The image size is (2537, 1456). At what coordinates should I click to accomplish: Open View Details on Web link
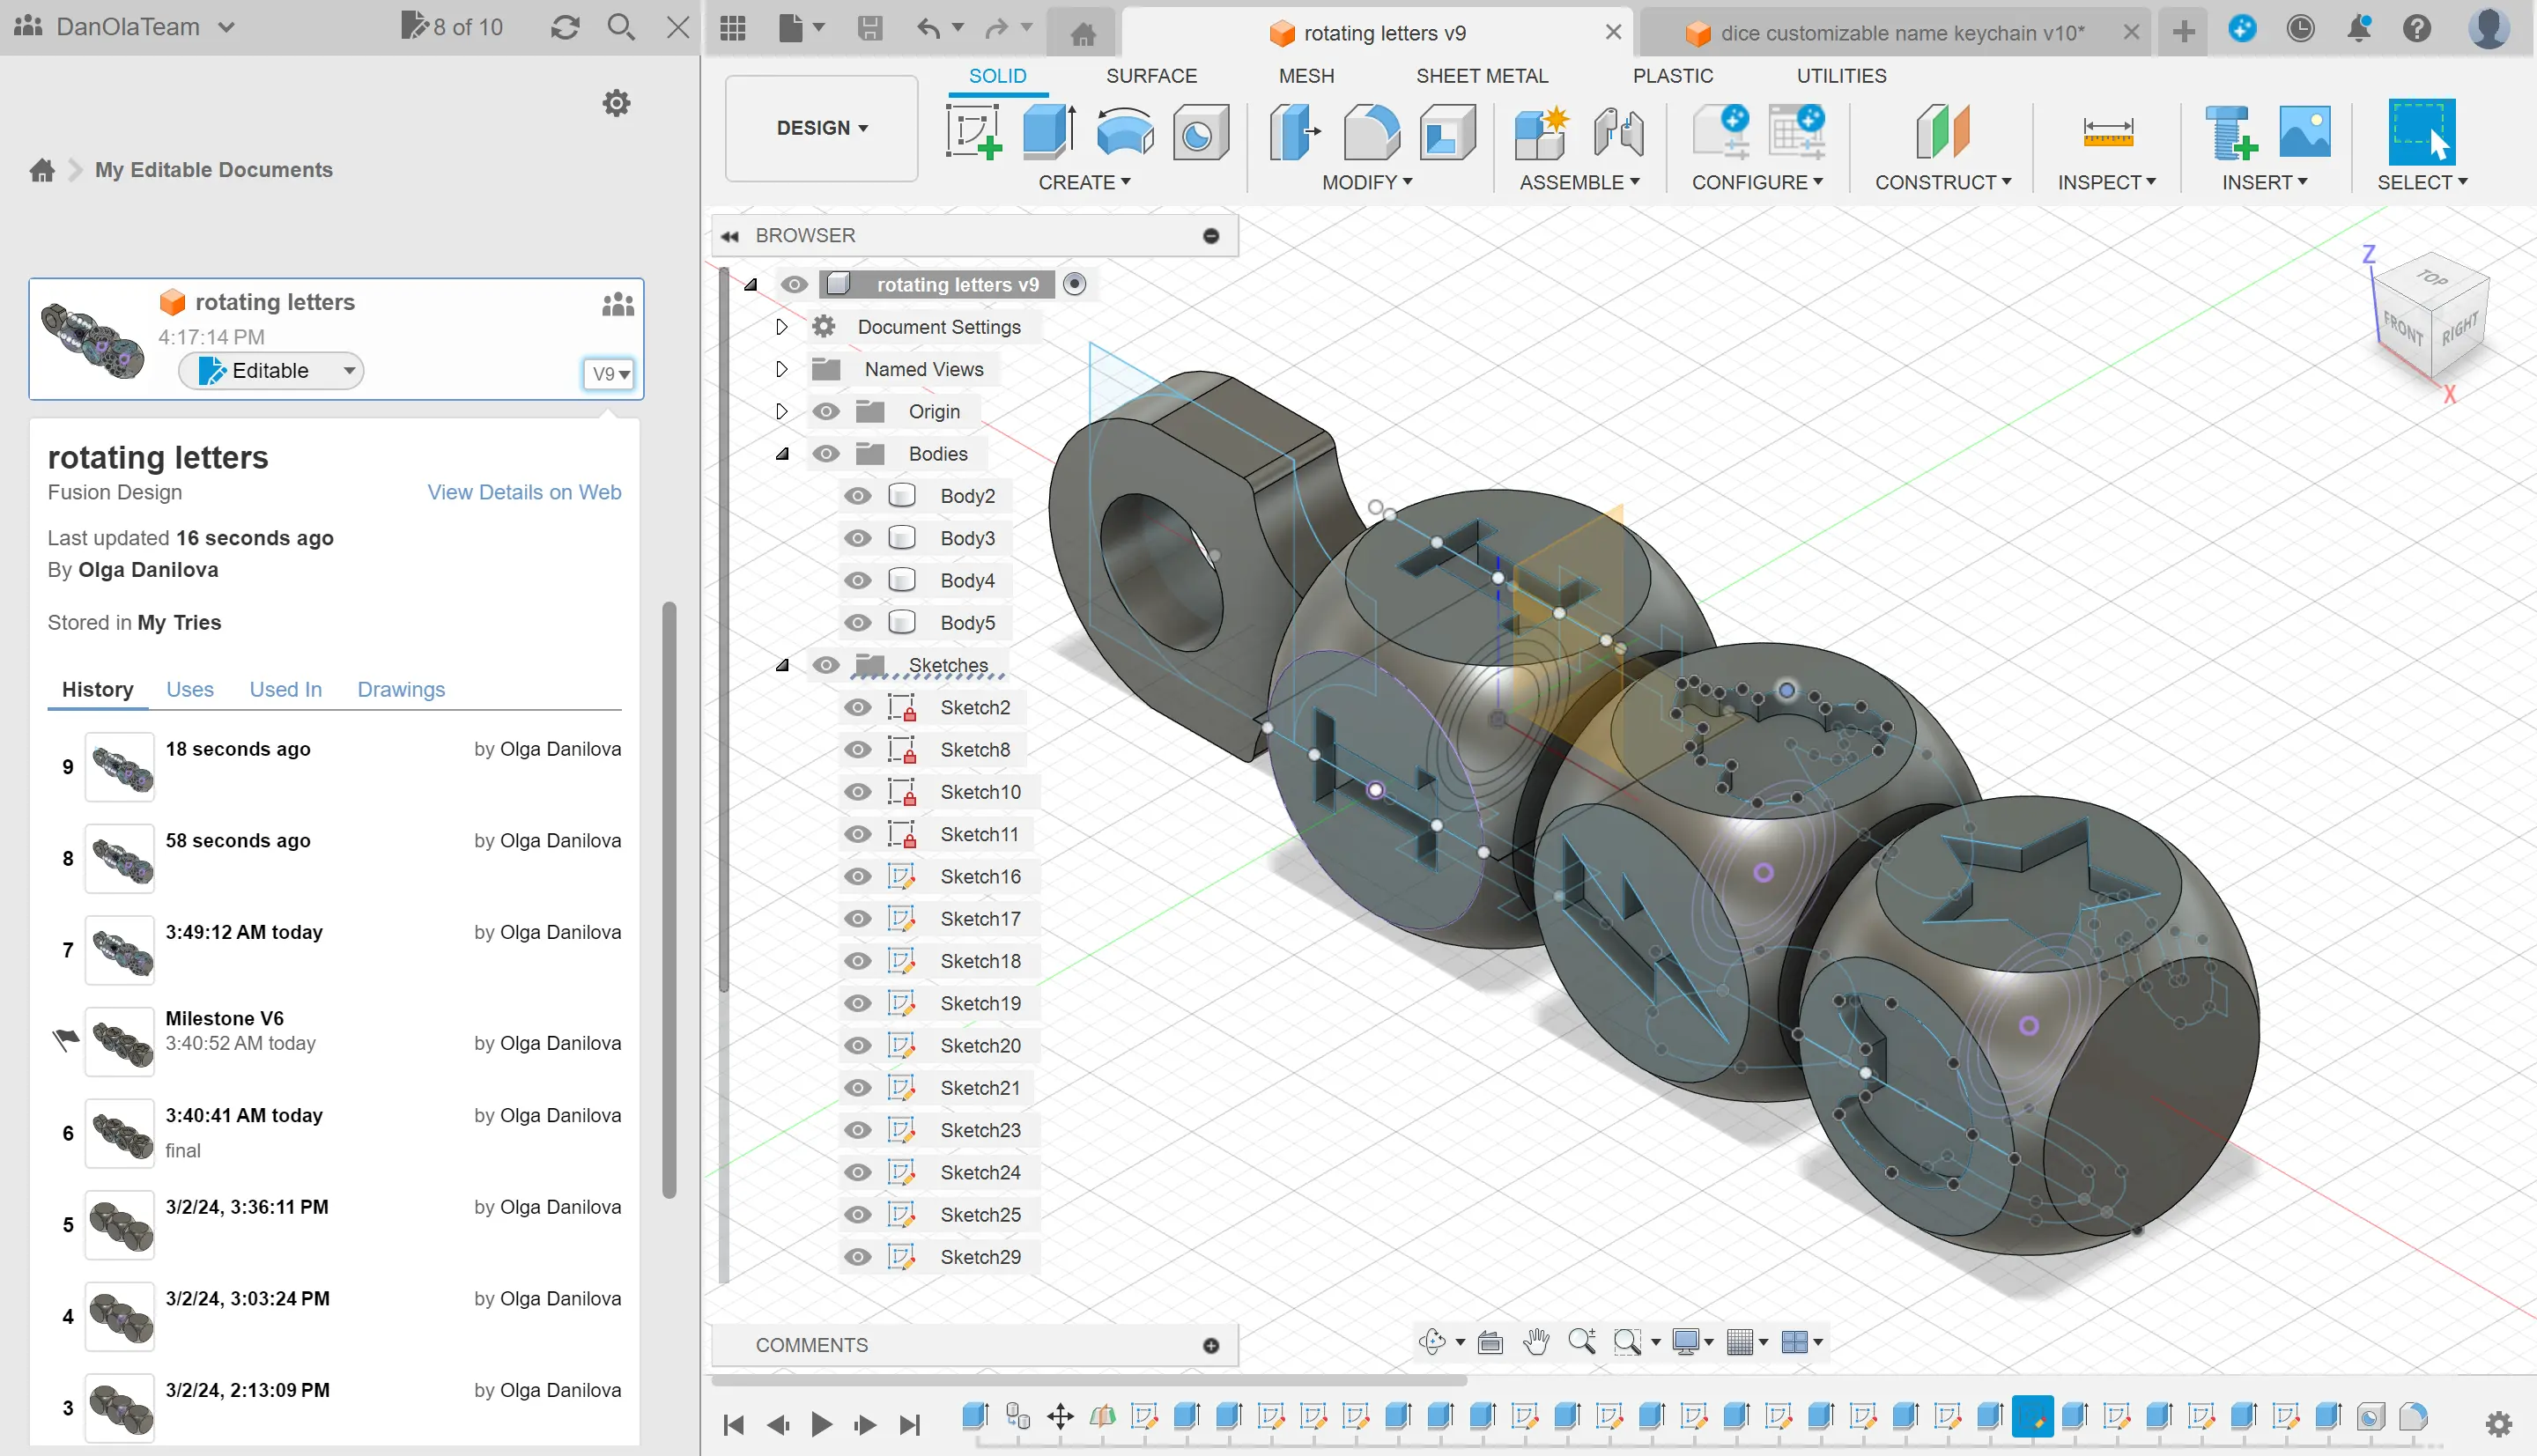(524, 492)
